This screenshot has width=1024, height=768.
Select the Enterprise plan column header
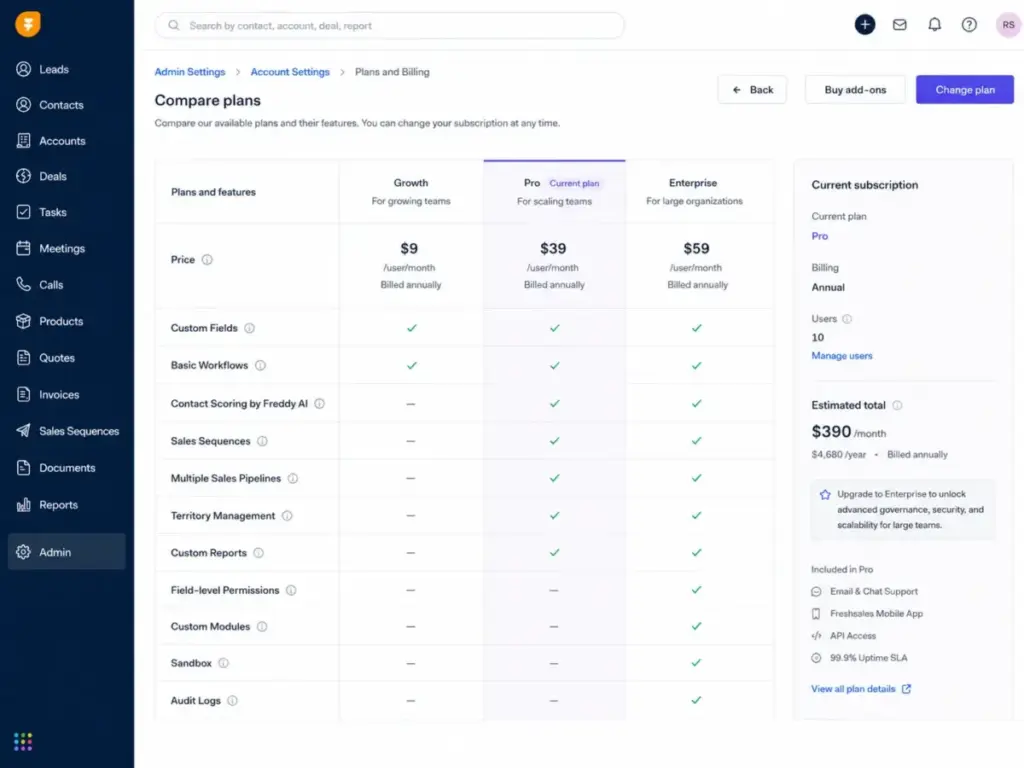tap(694, 192)
